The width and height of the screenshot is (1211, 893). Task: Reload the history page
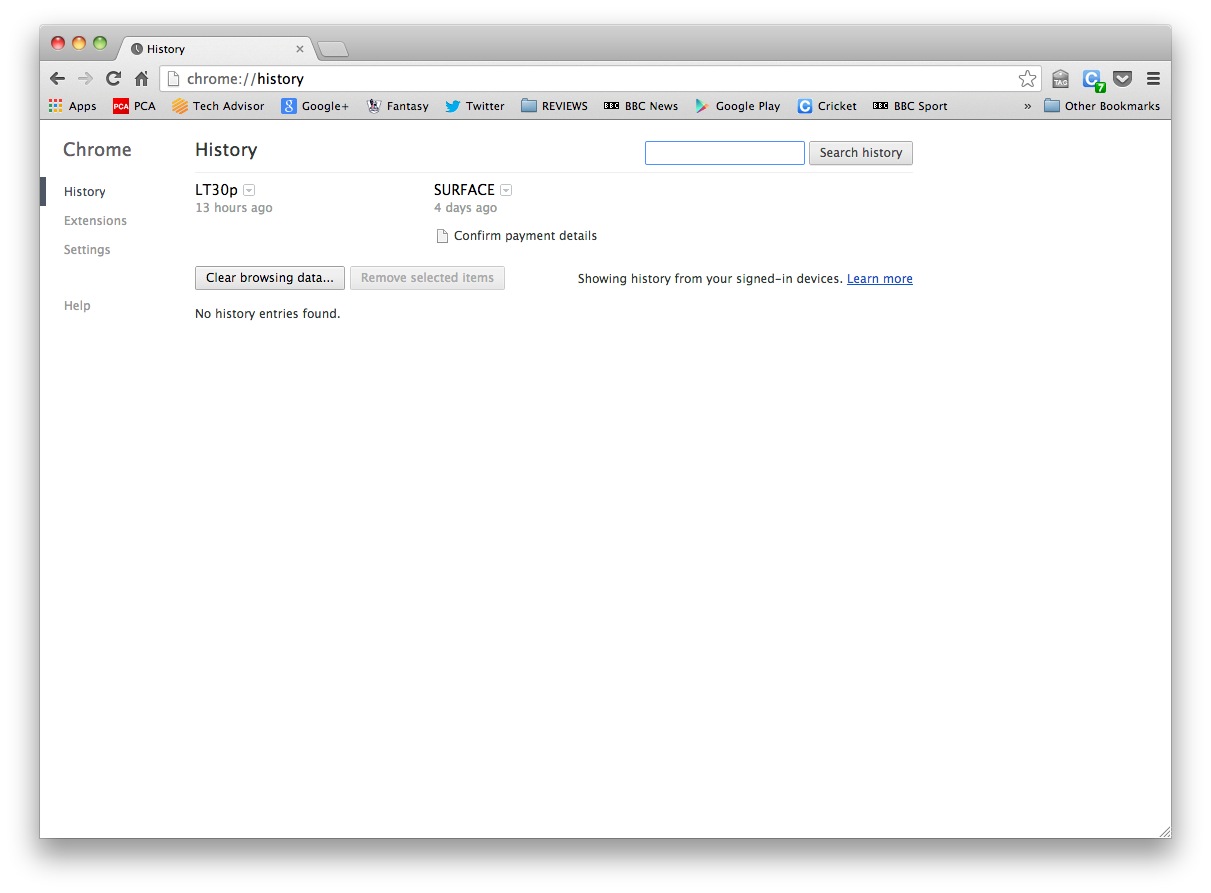tap(113, 78)
